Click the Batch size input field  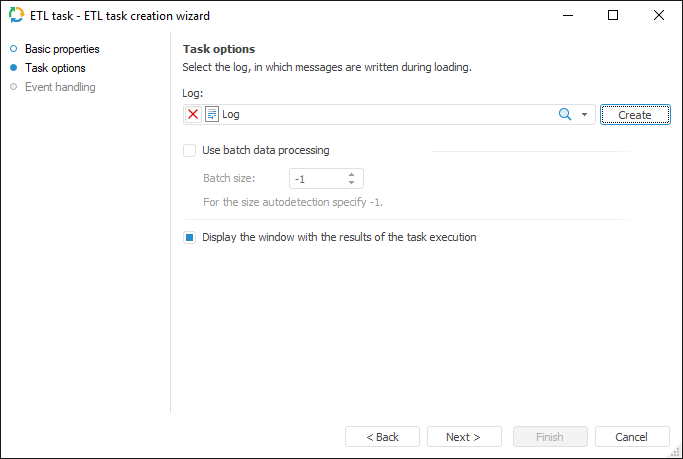pos(318,179)
